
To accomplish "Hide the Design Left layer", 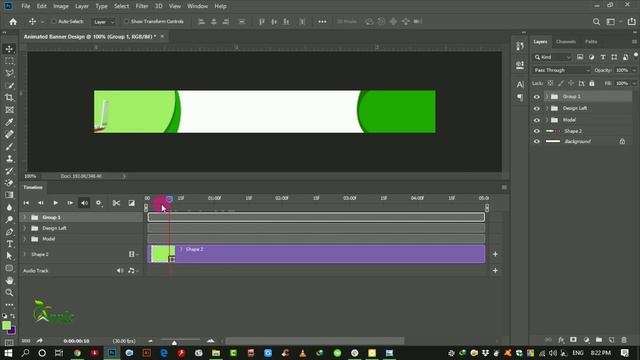I will pos(536,109).
